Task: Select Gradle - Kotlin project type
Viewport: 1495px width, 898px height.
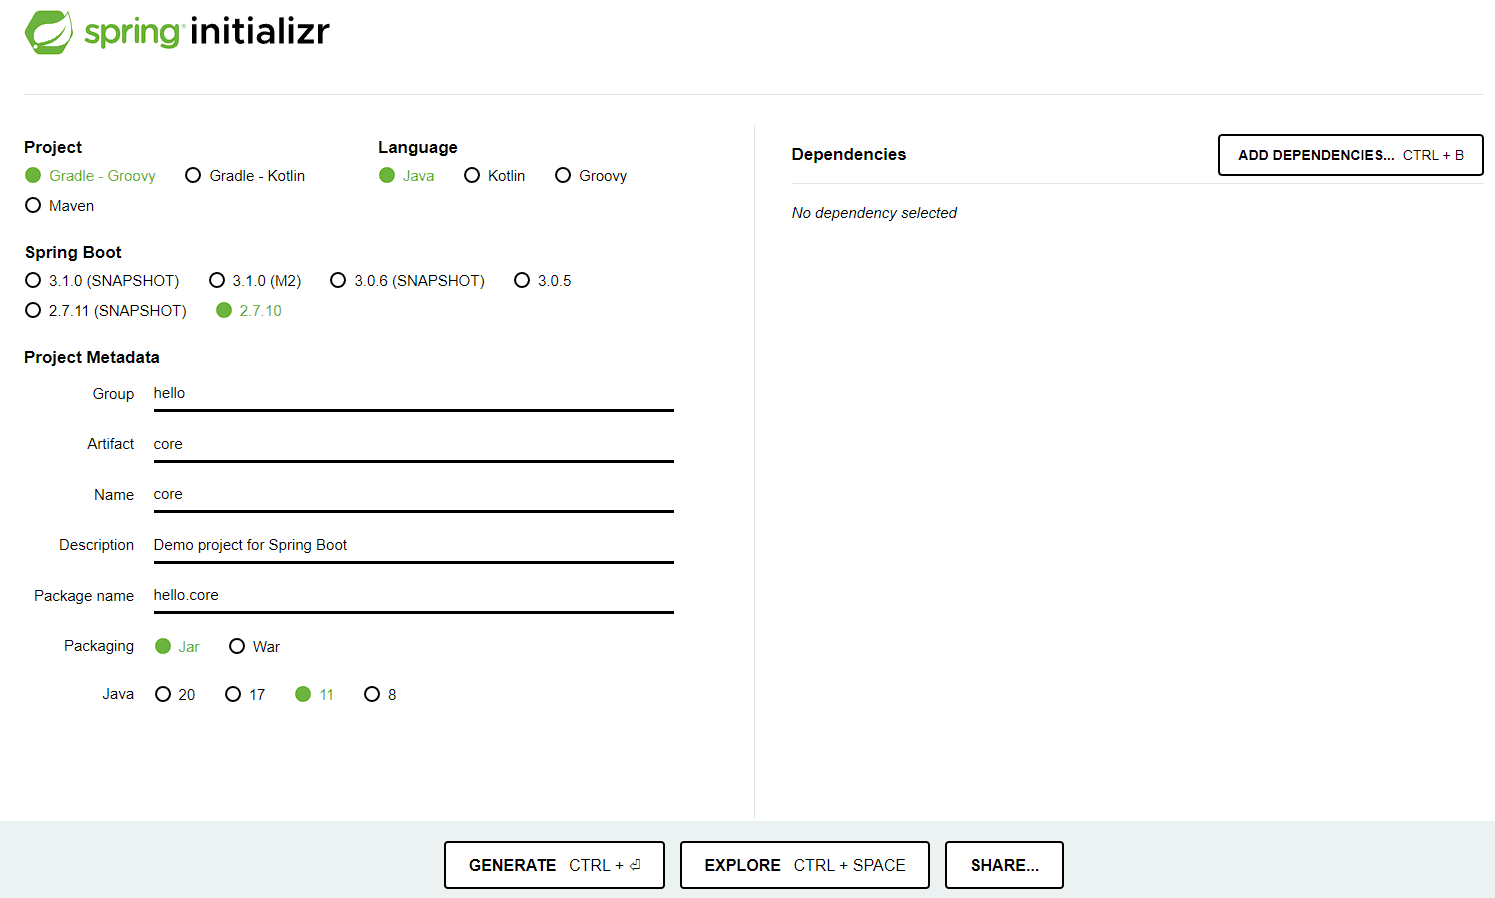Action: click(245, 176)
